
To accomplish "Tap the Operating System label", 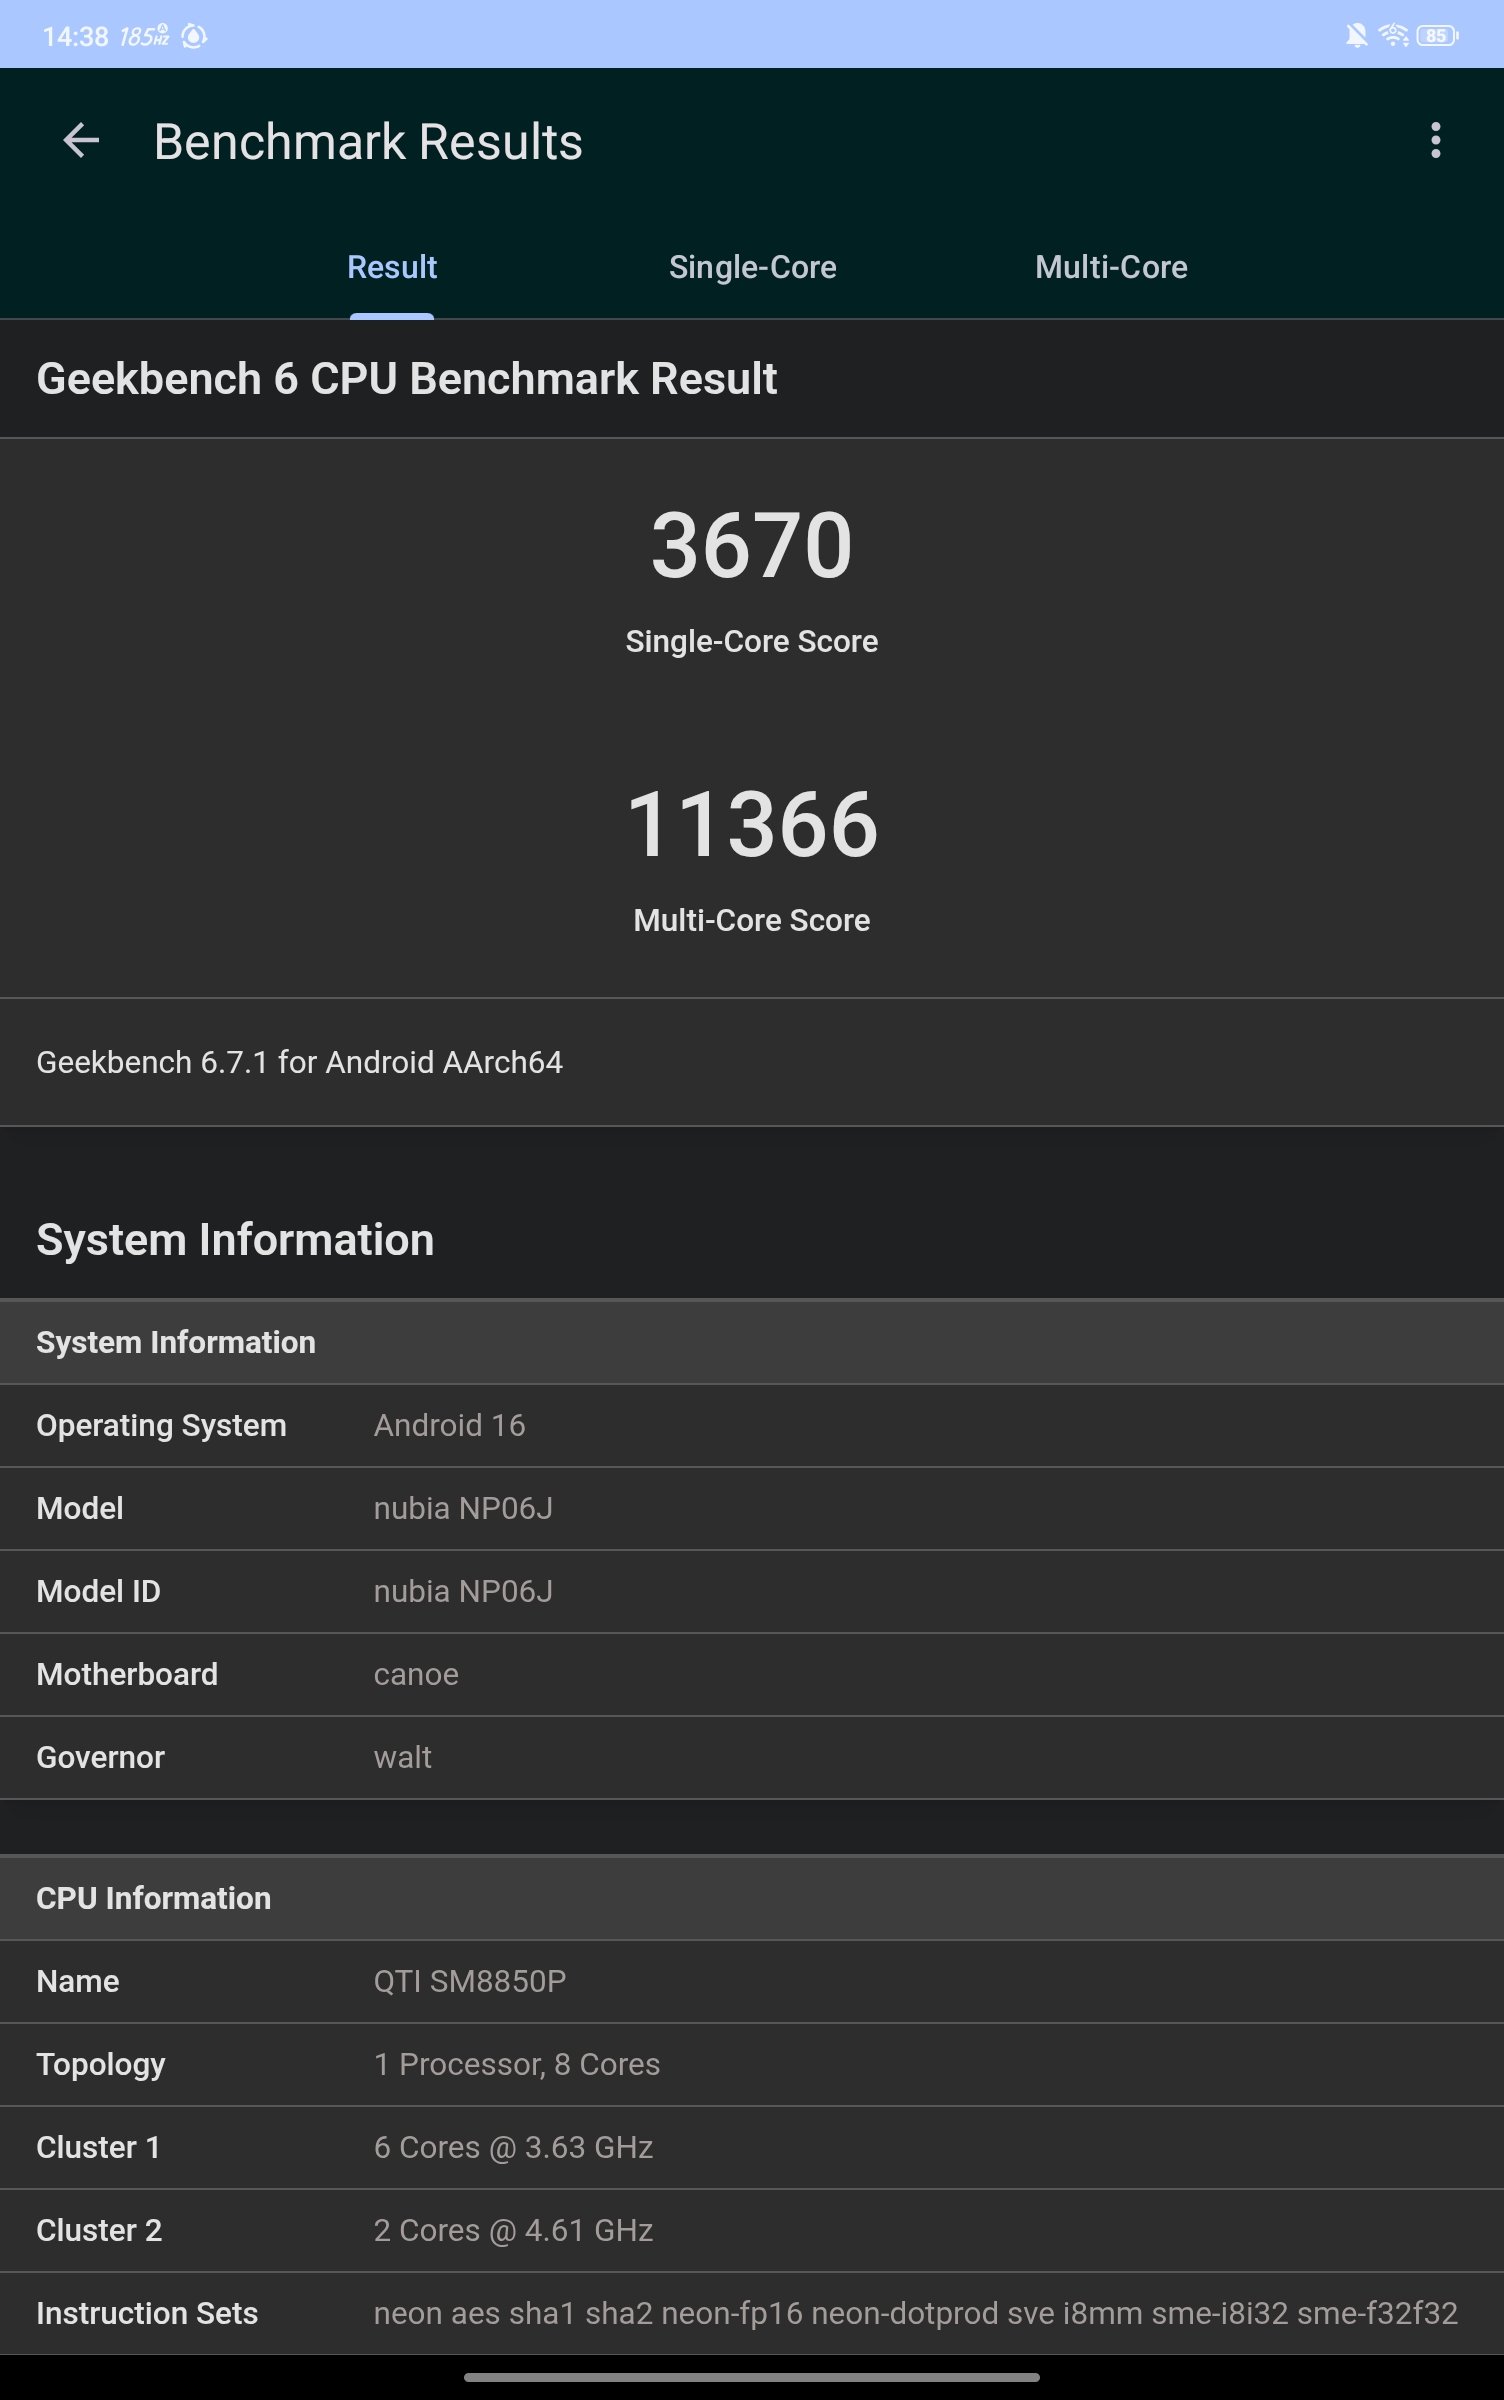I will 161,1425.
